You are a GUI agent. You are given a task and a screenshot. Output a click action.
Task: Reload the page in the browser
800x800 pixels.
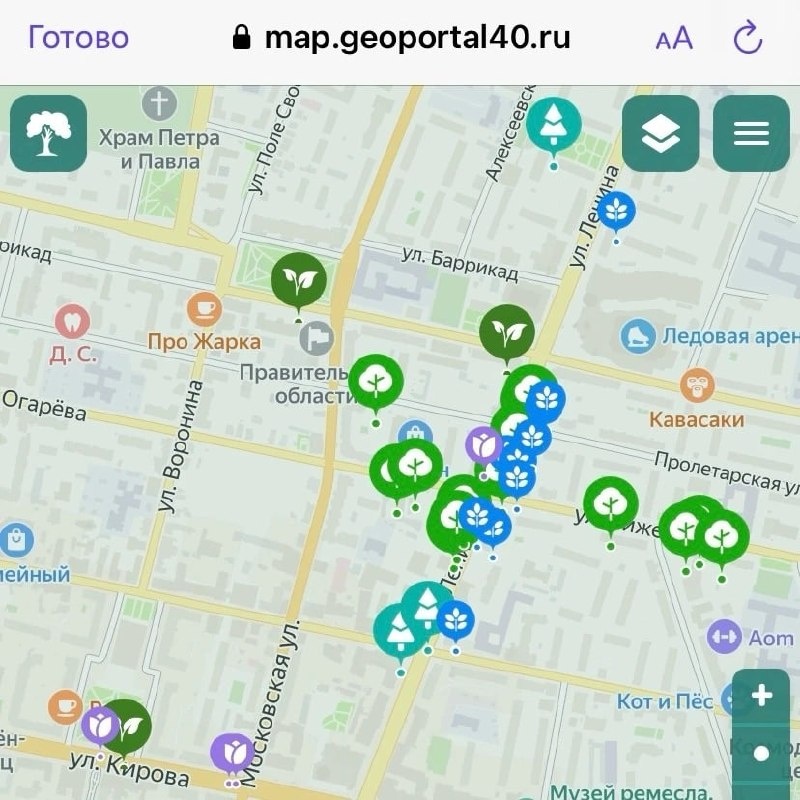click(747, 37)
